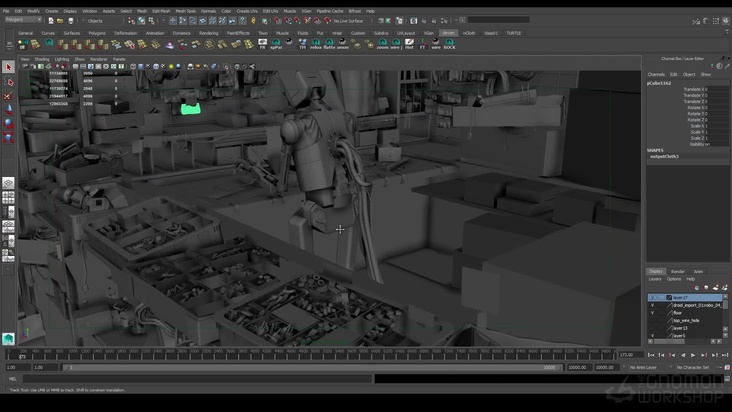732x412 pixels.
Task: Open the Shading panel menu
Action: [x=42, y=59]
